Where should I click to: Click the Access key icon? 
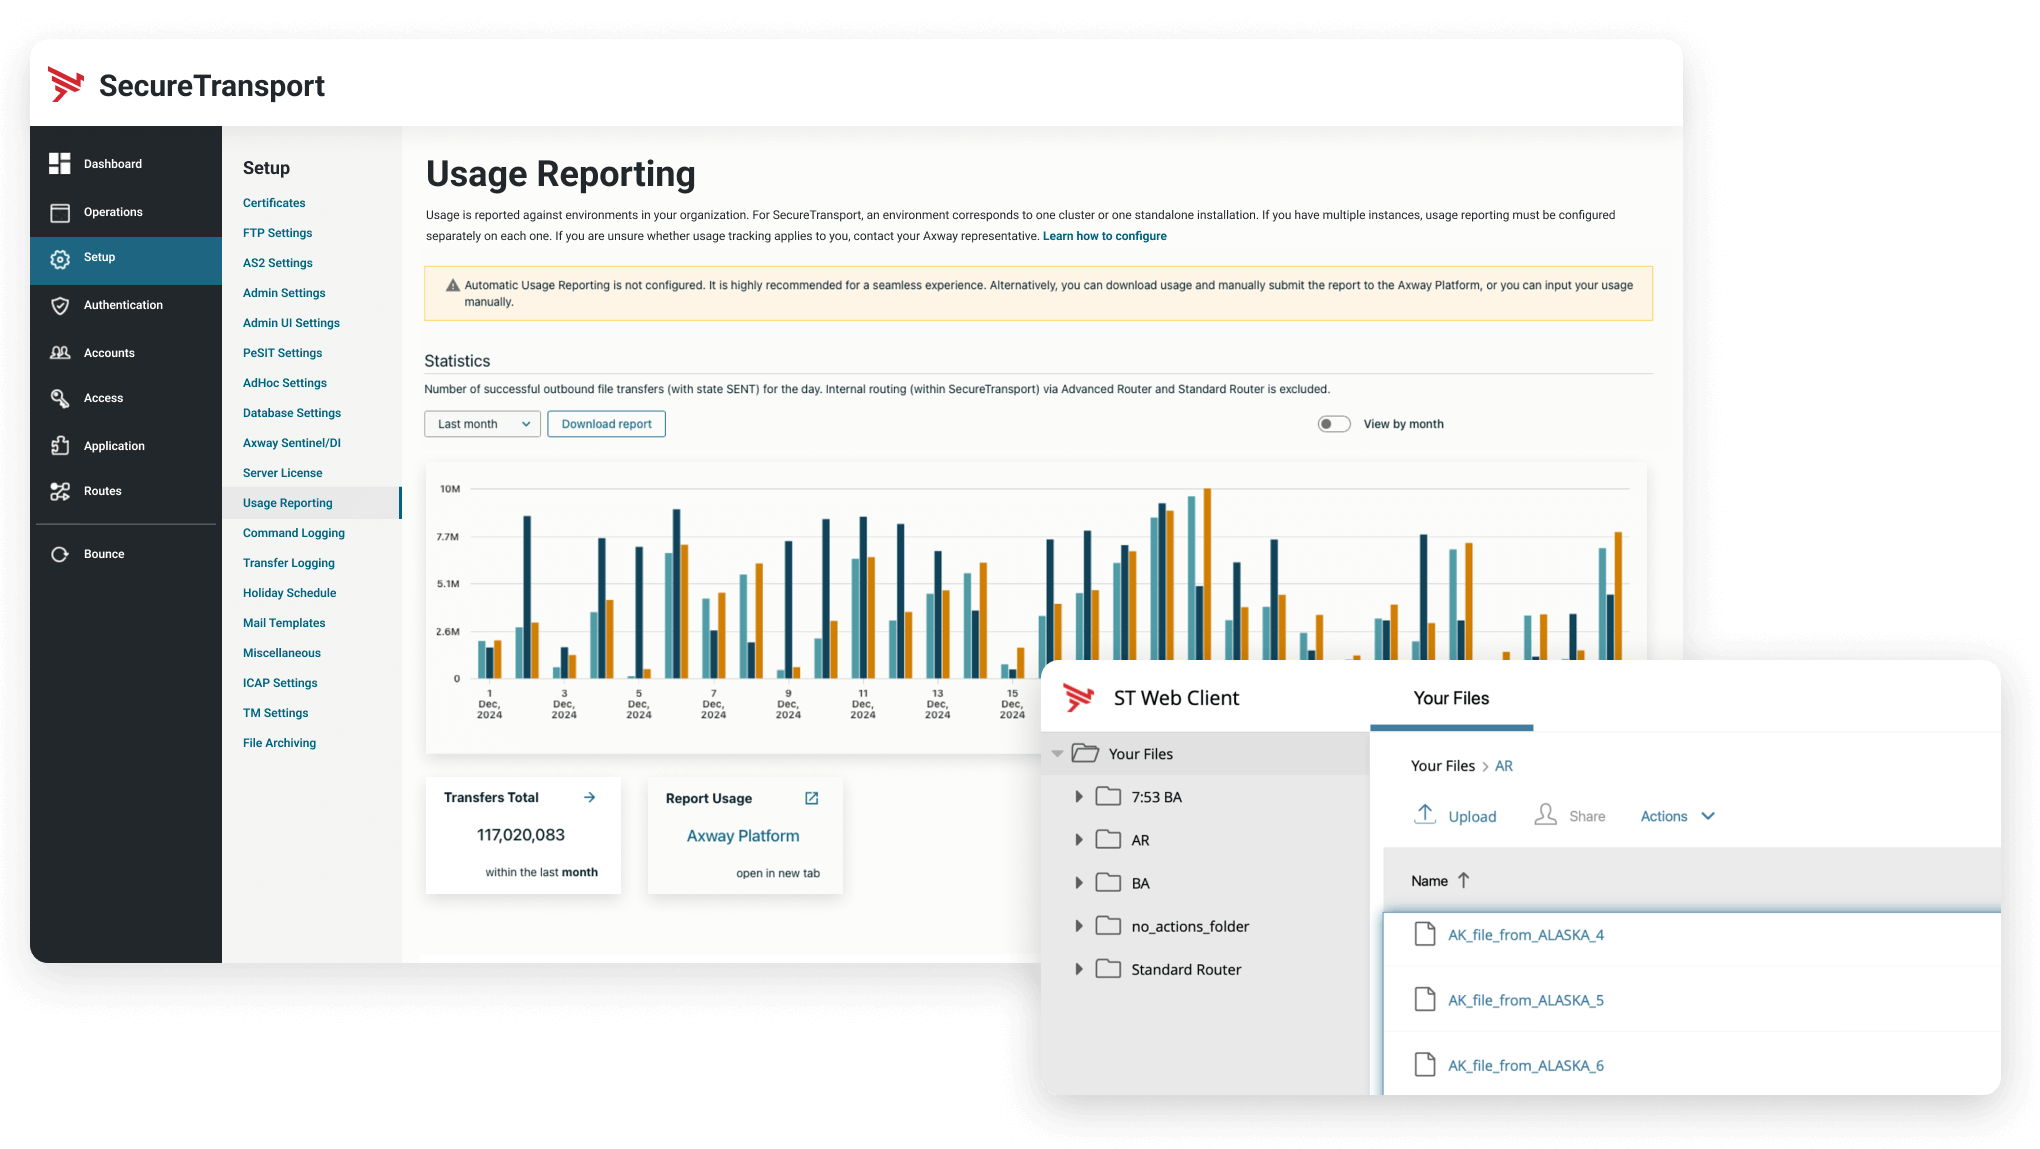(60, 398)
